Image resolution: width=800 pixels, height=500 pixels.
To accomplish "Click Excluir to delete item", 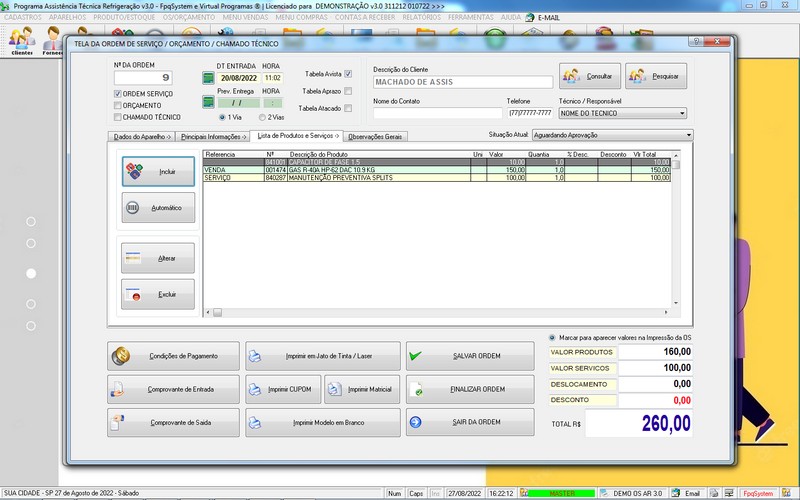I will 158,294.
